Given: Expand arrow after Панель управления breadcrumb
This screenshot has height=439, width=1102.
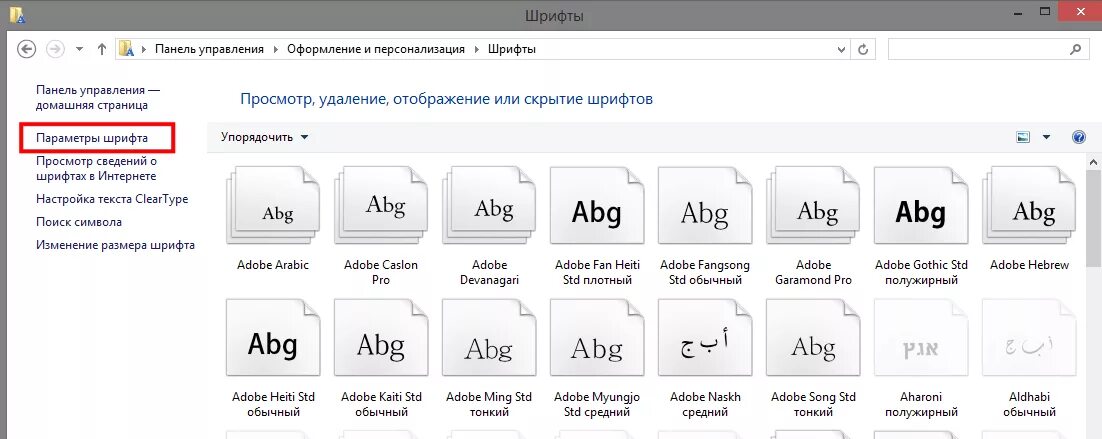Looking at the screenshot, I should coord(276,49).
